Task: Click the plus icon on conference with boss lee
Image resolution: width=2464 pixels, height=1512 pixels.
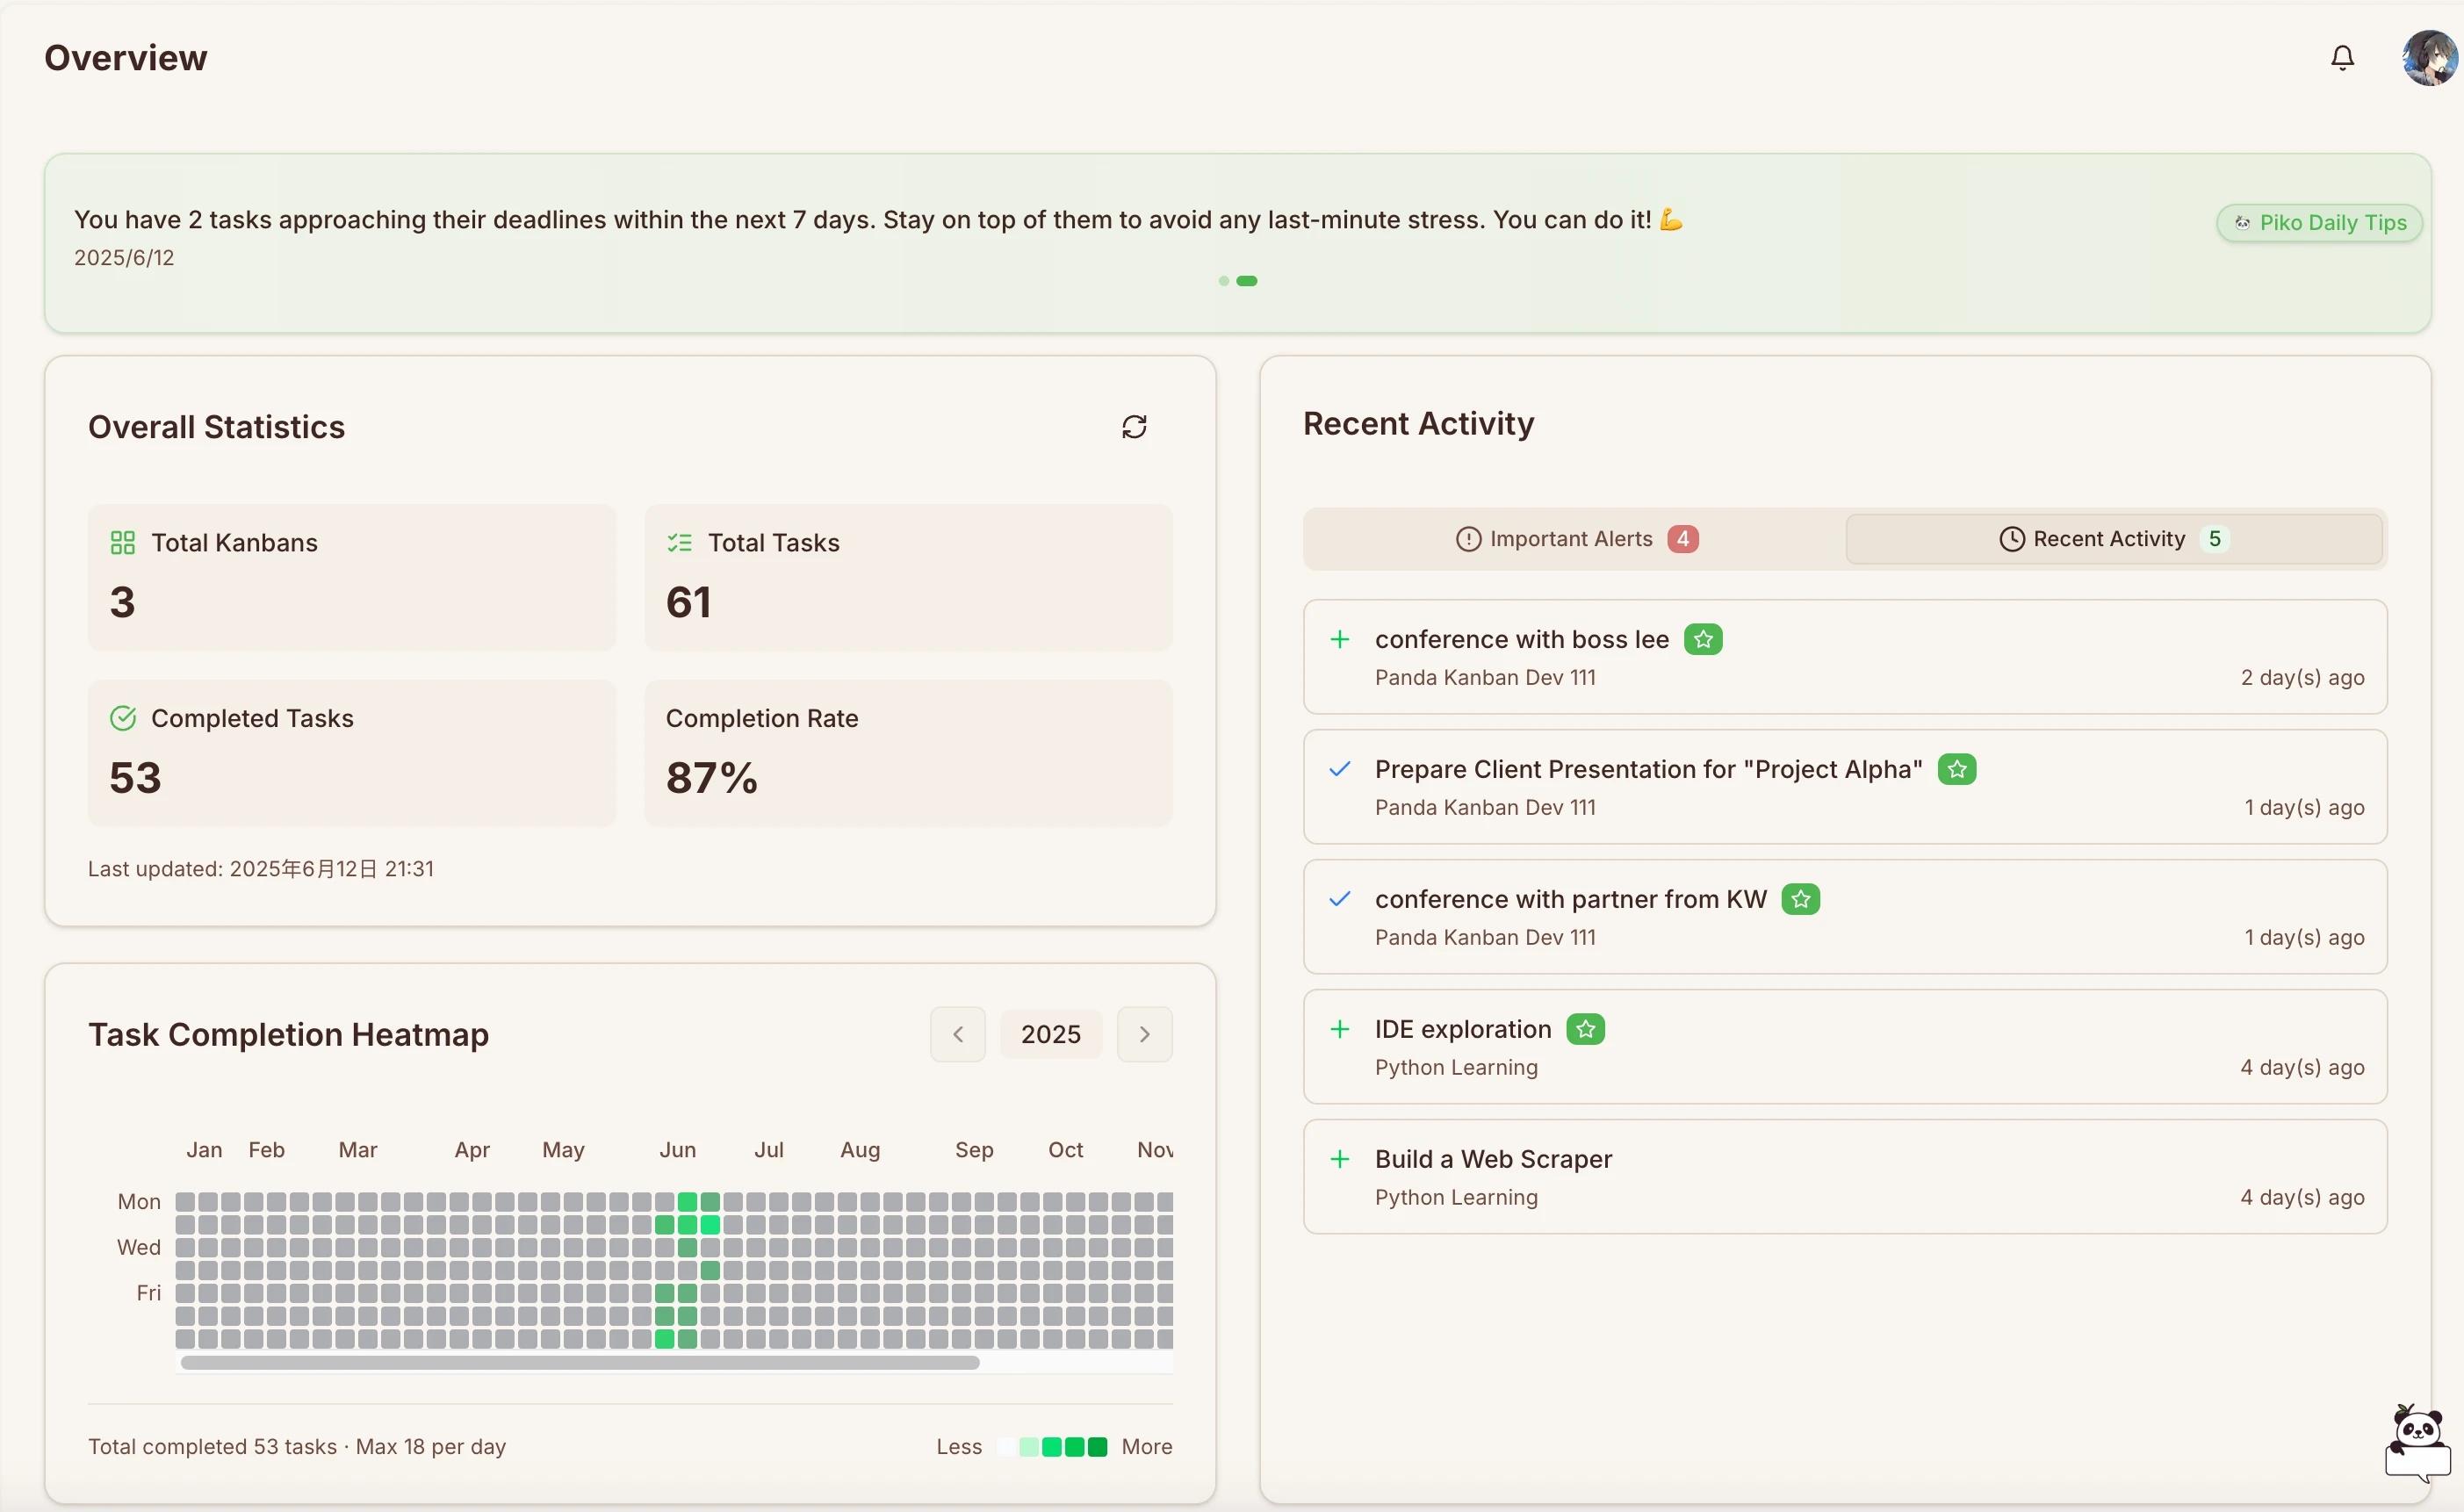Action: [x=1340, y=639]
